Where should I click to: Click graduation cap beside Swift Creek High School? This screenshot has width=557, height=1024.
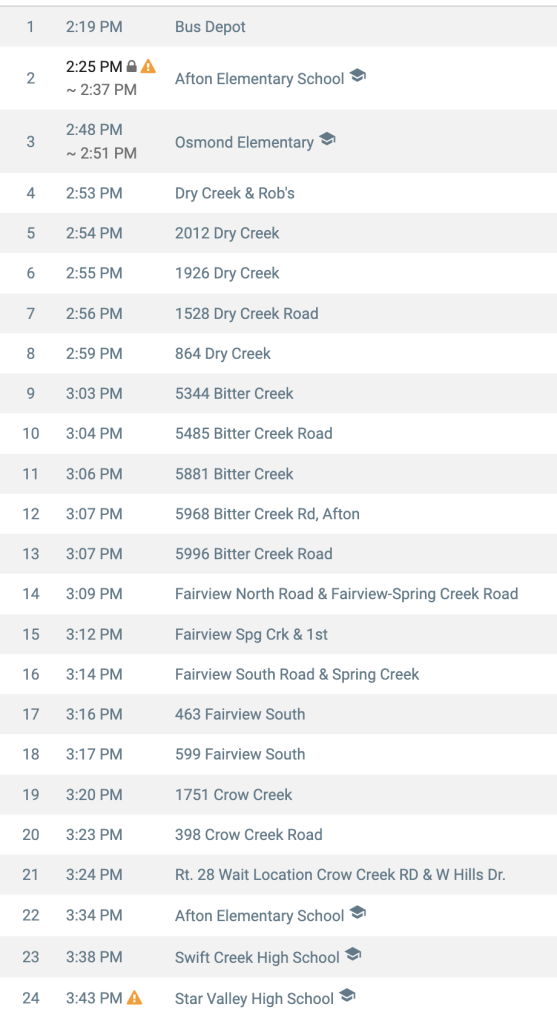click(353, 953)
